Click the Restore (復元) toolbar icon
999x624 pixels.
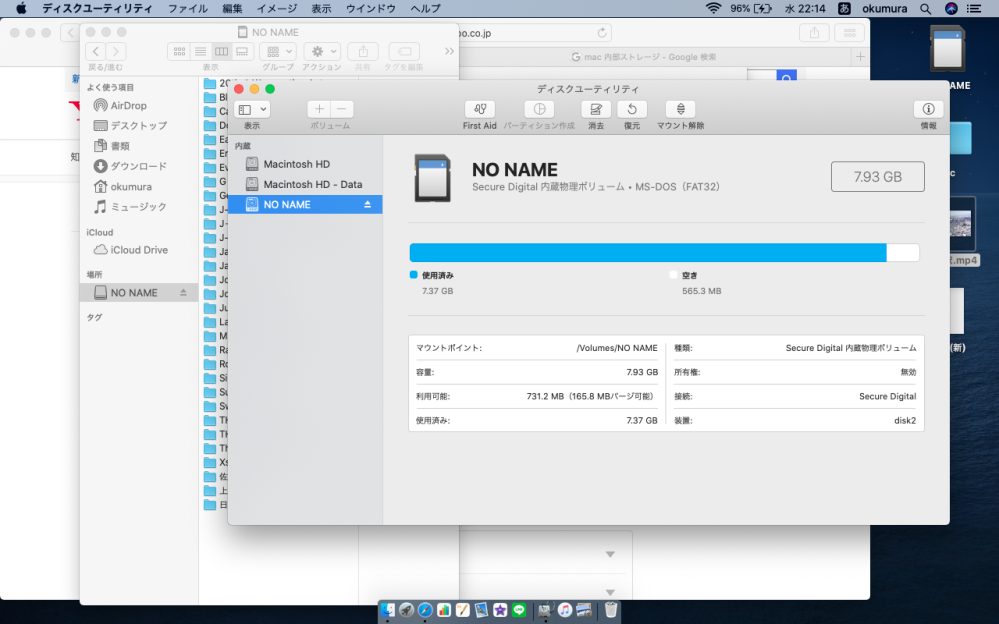tap(632, 109)
